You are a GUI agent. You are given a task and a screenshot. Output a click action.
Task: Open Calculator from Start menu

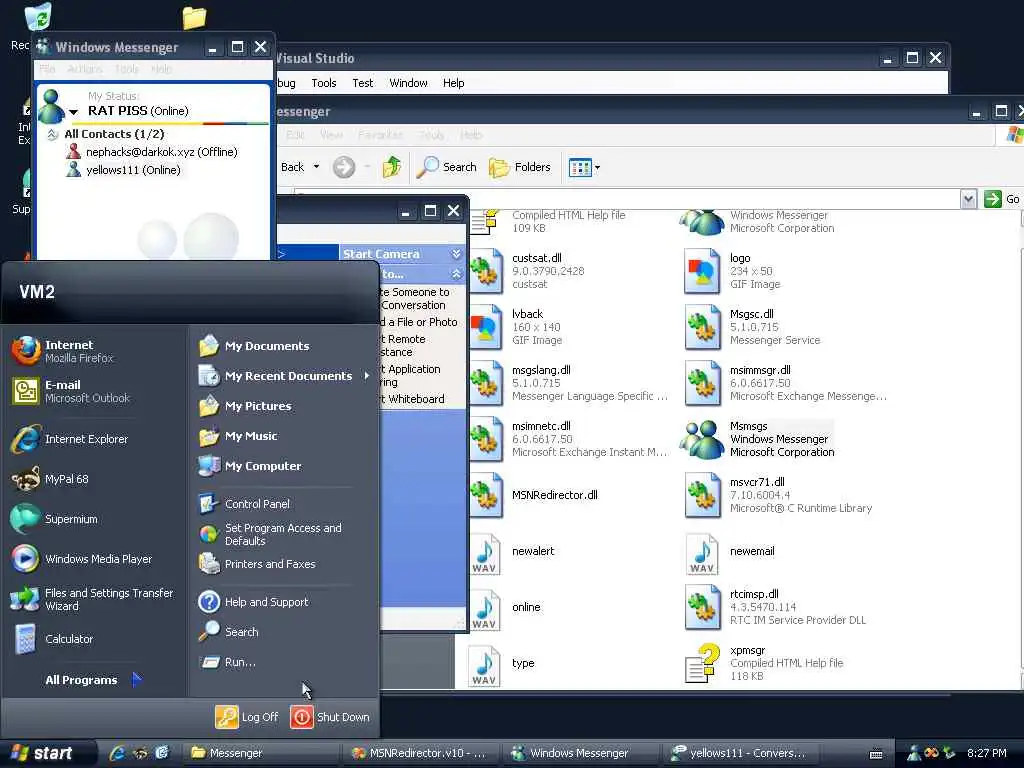52,639
